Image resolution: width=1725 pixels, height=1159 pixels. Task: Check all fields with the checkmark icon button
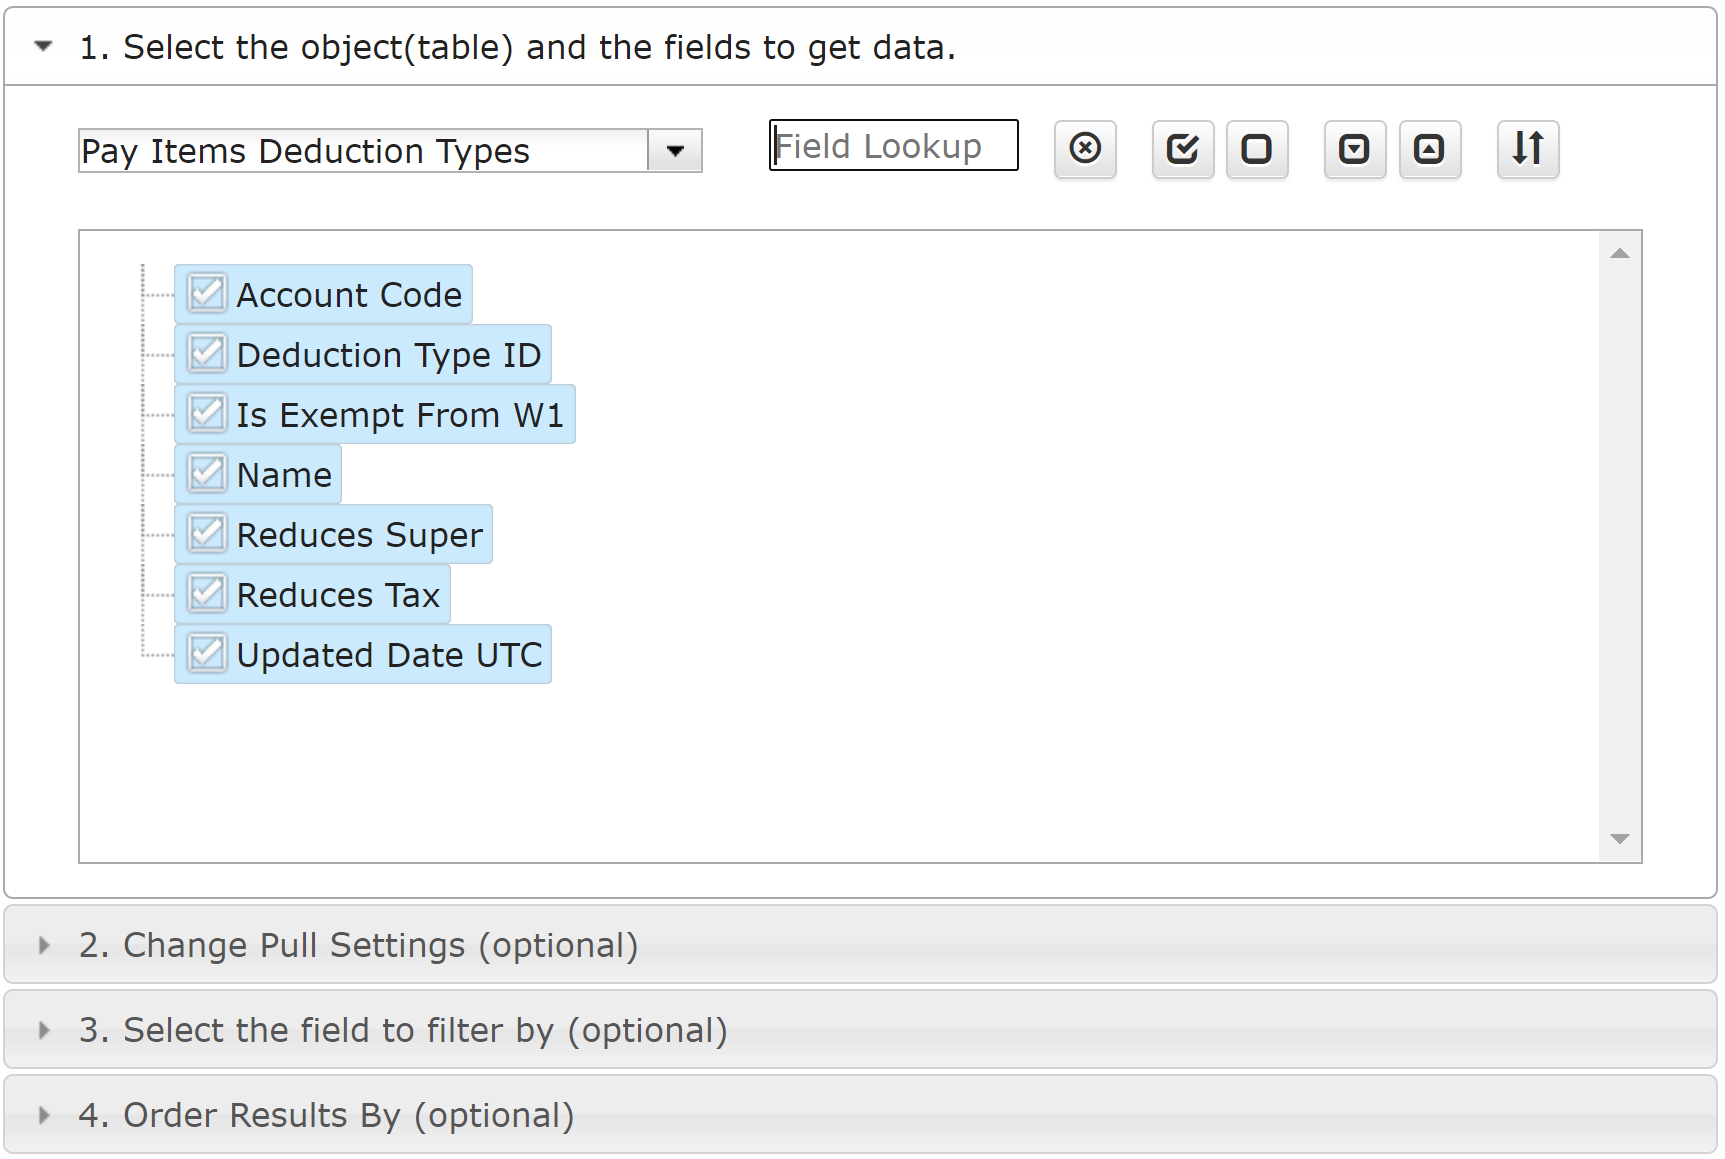point(1183,149)
